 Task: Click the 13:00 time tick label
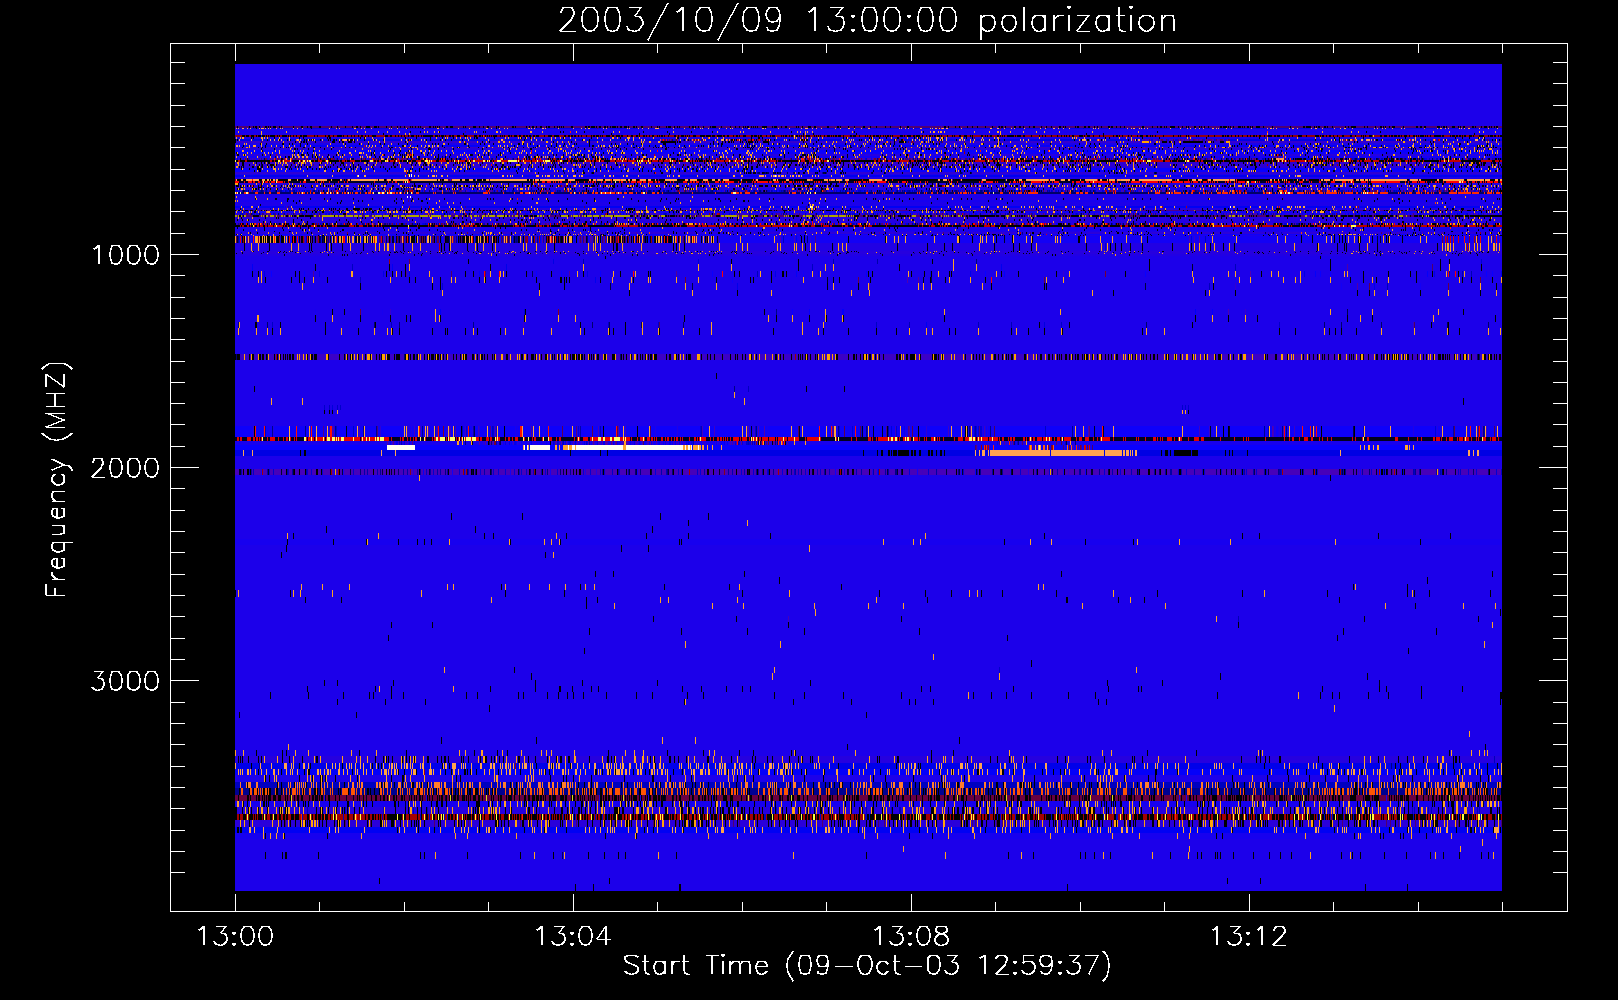pyautogui.click(x=235, y=937)
